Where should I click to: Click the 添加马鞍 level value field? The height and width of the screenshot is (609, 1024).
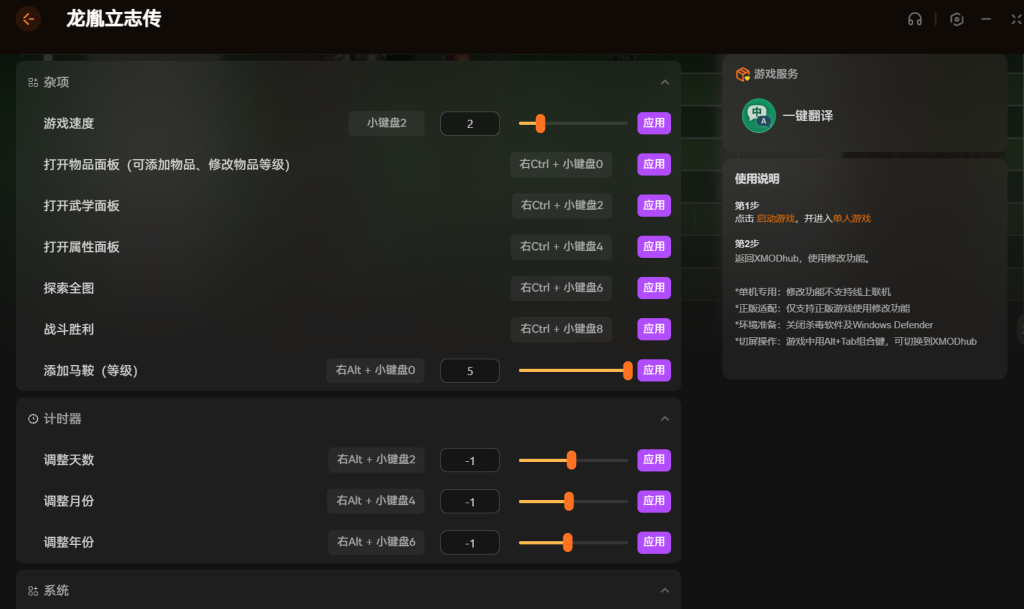tap(469, 371)
